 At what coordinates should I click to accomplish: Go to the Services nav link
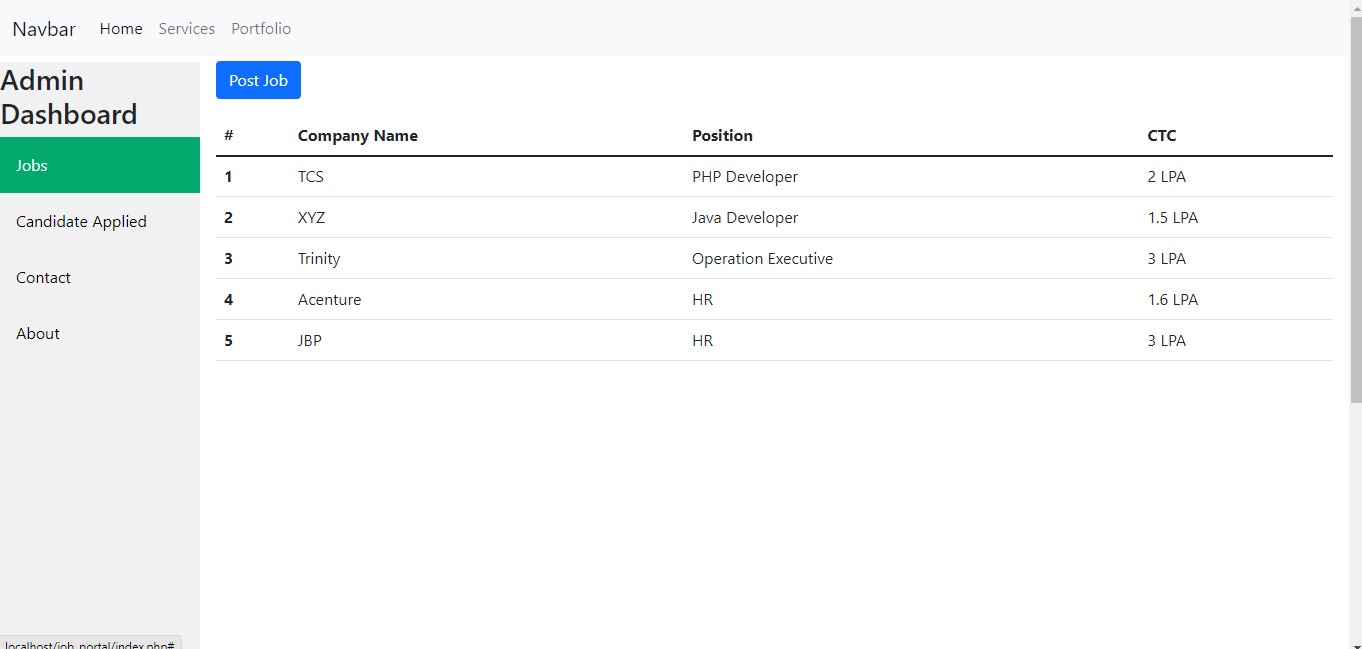(x=187, y=29)
